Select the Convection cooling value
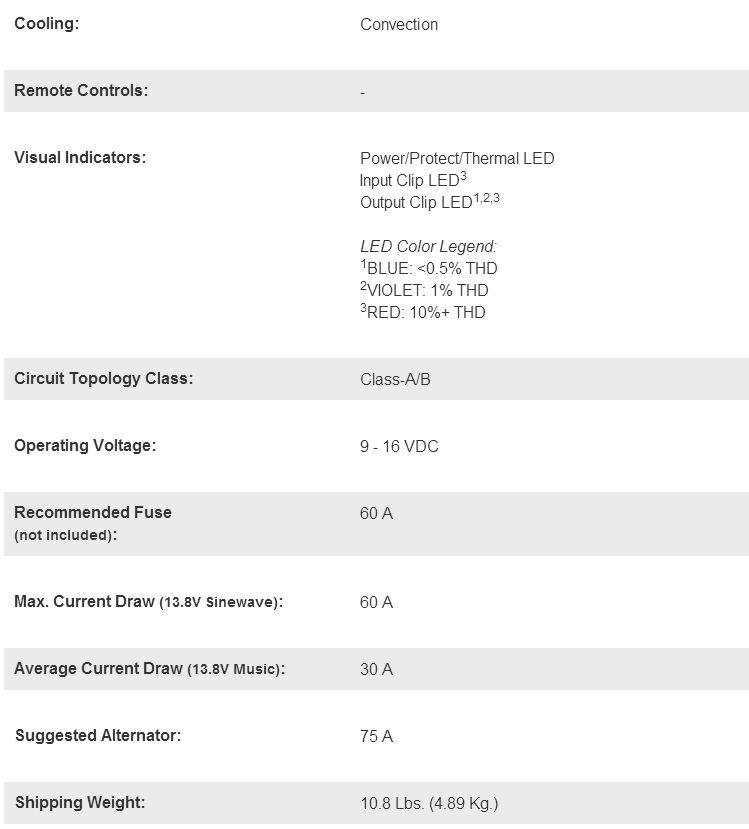This screenshot has height=829, width=749. [398, 24]
